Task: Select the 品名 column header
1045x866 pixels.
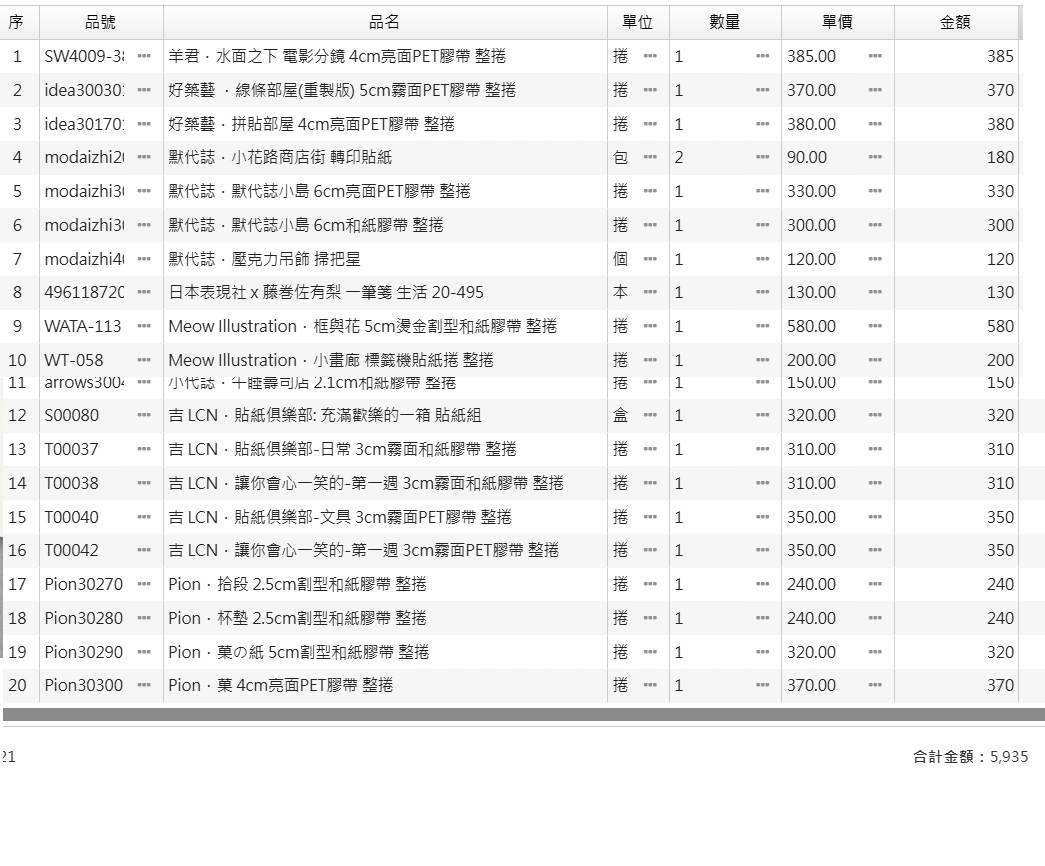Action: [385, 21]
